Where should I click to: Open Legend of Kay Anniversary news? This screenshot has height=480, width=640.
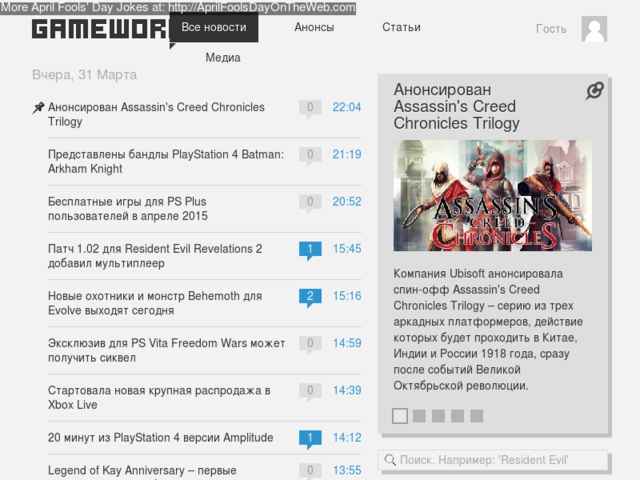142,471
